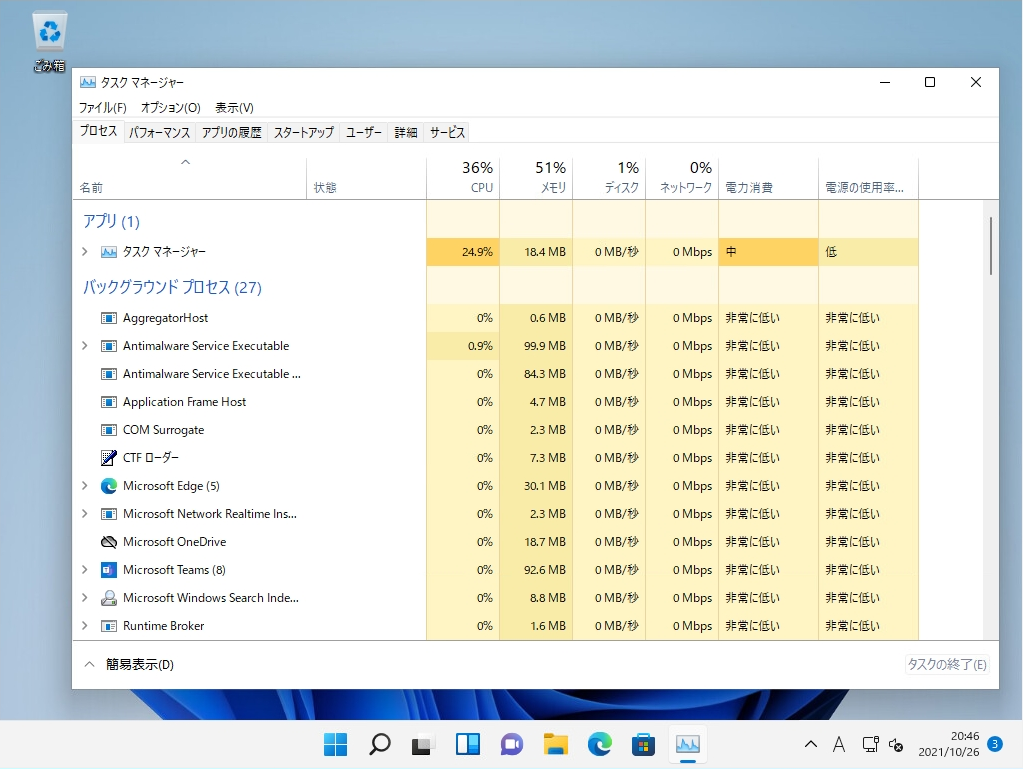Click the 24.9% CPU value cell
1023x769 pixels.
[x=463, y=252]
